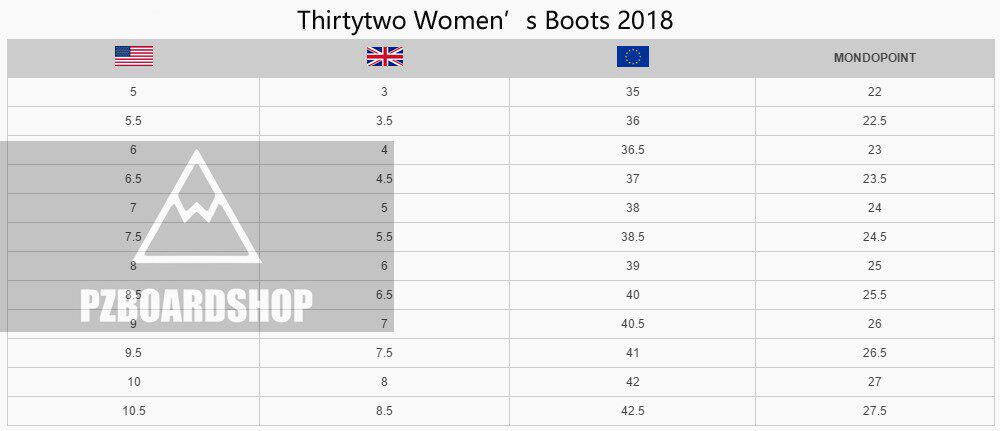Click the EU flag icon
Screen dimensions: 1000x431
coord(632,57)
